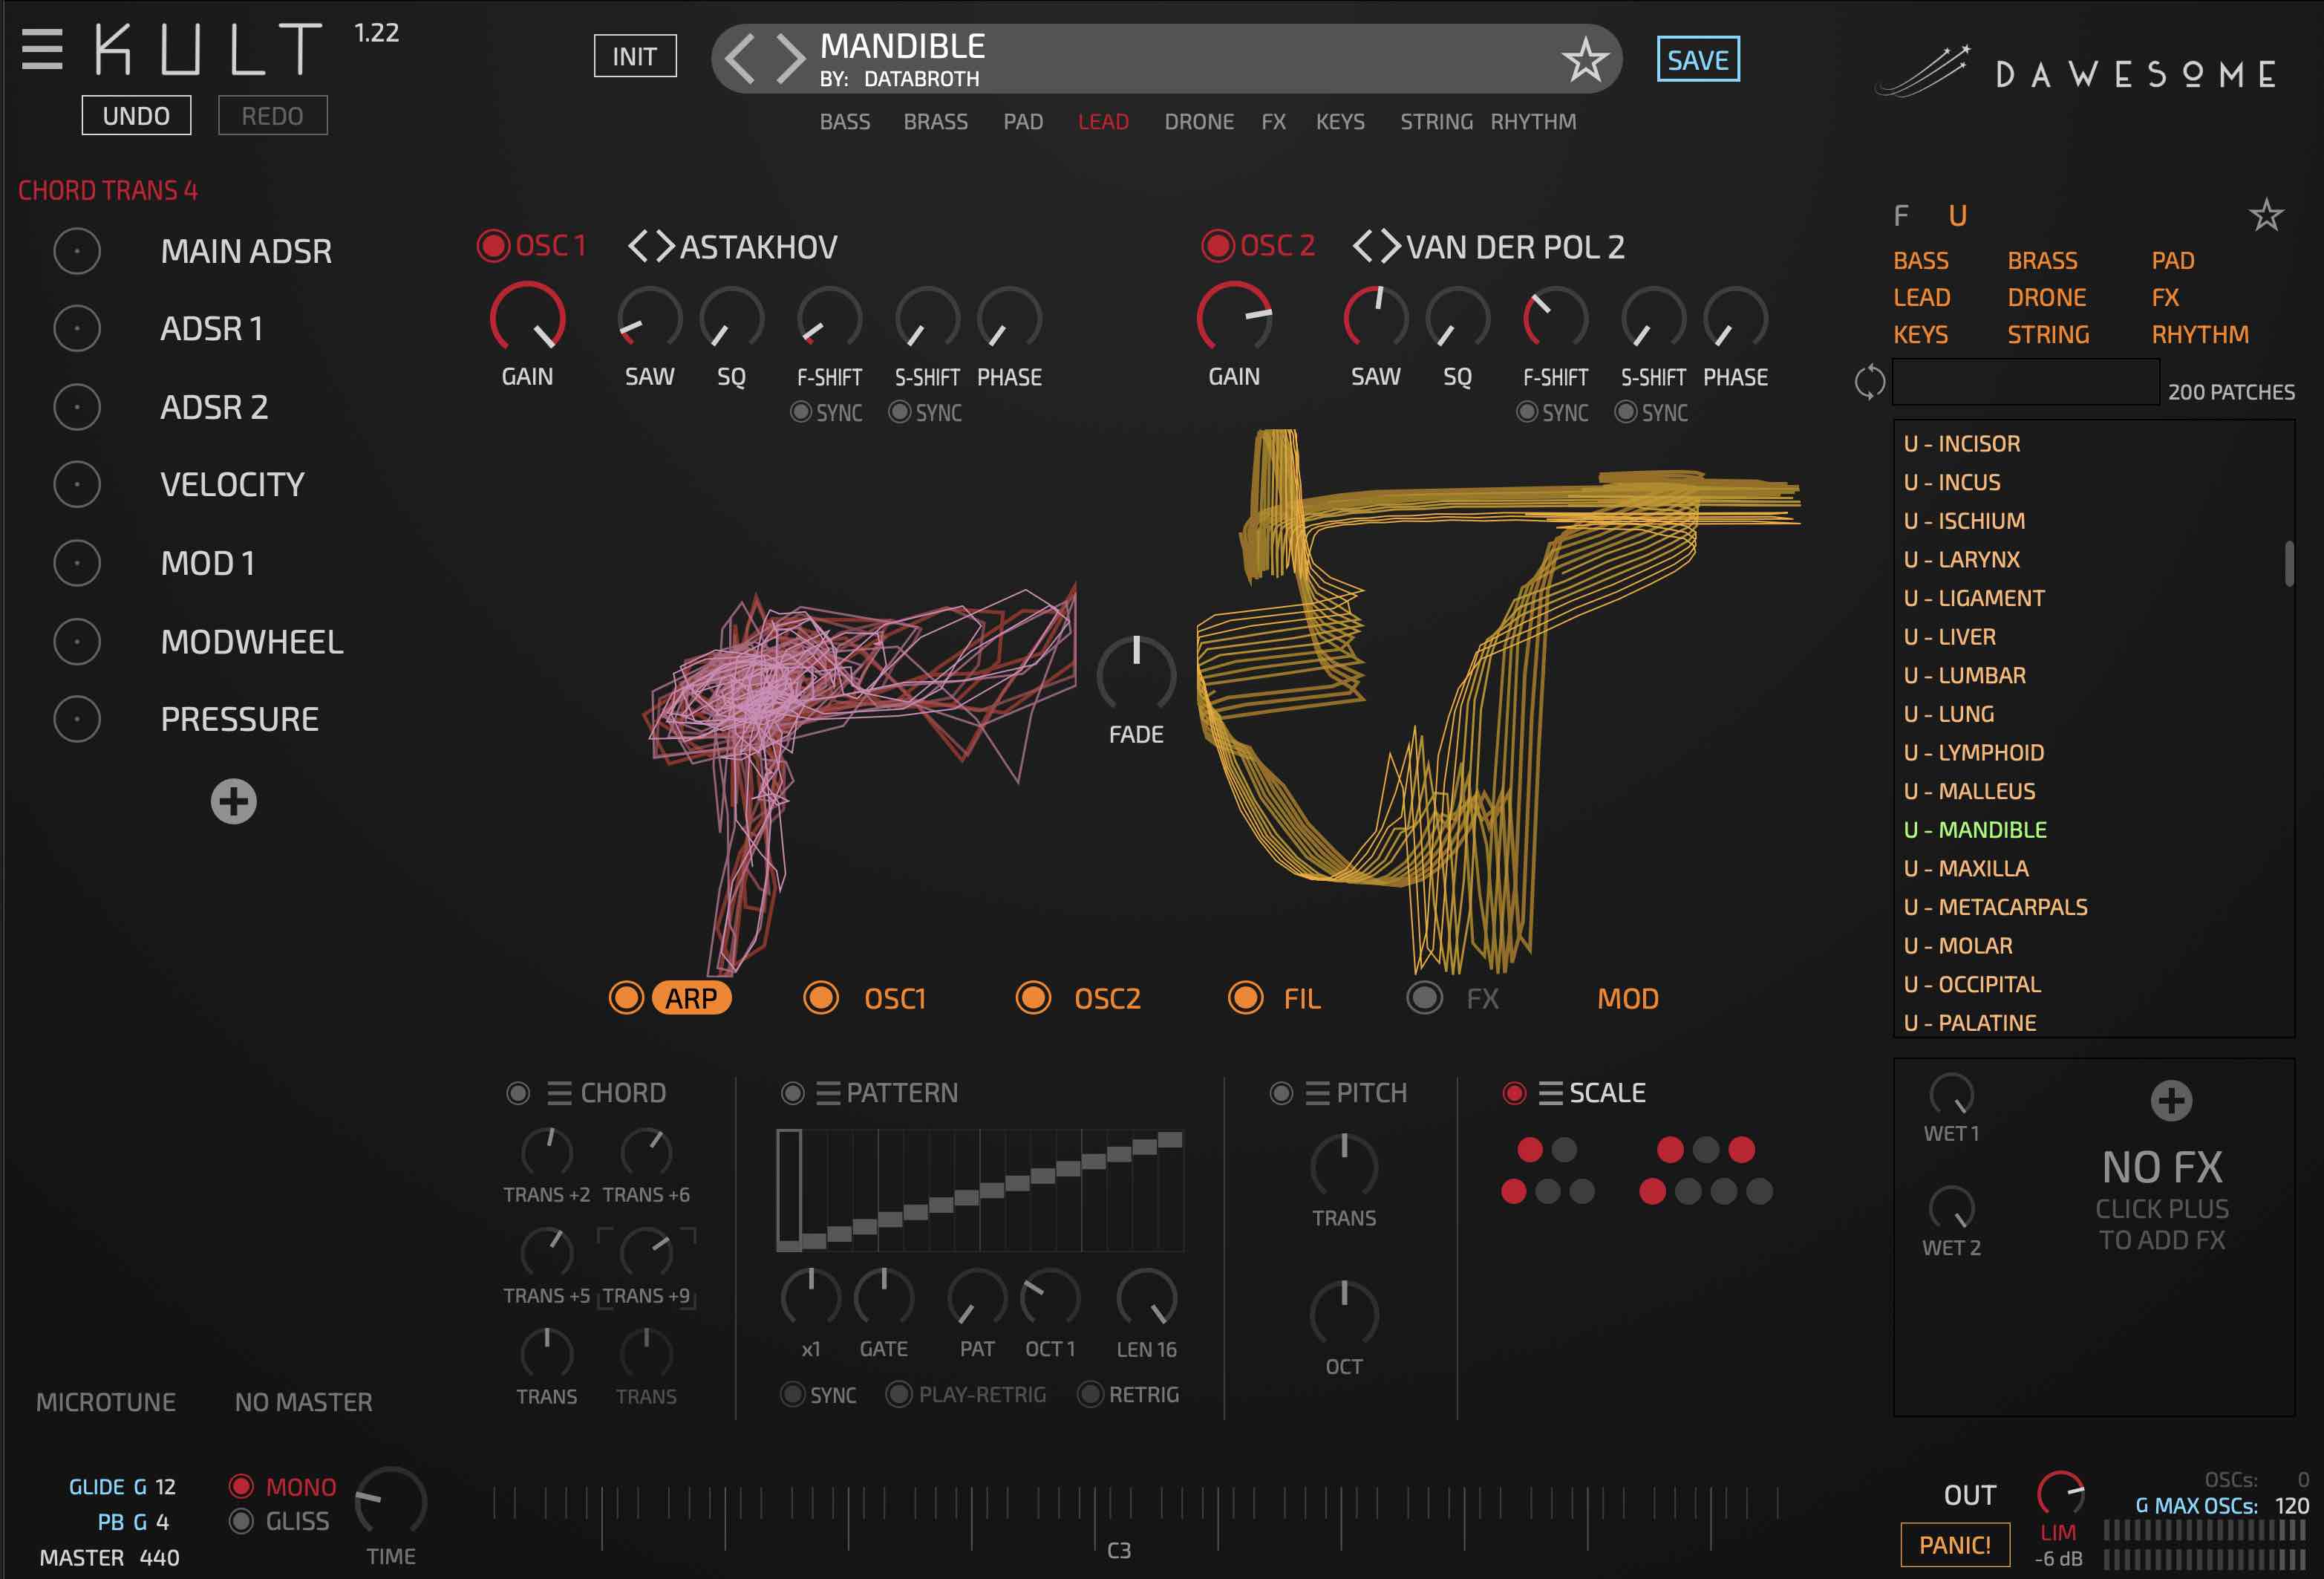Disable the SCALE module toggle
The image size is (2324, 1579).
point(1514,1093)
